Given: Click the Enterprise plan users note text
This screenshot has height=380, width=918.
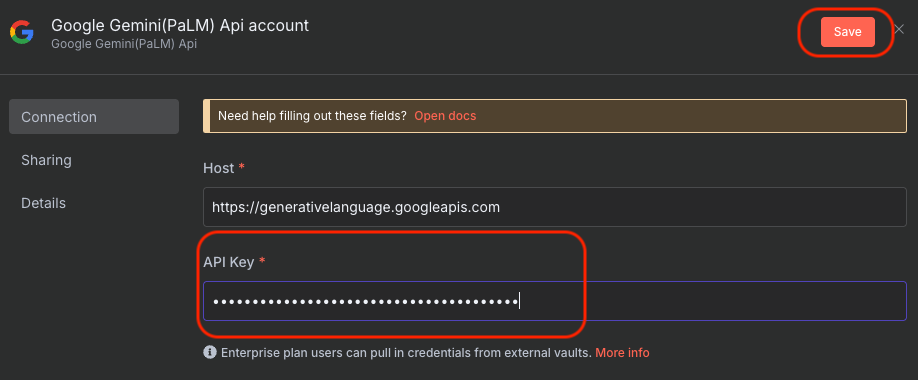Looking at the screenshot, I should pyautogui.click(x=406, y=352).
